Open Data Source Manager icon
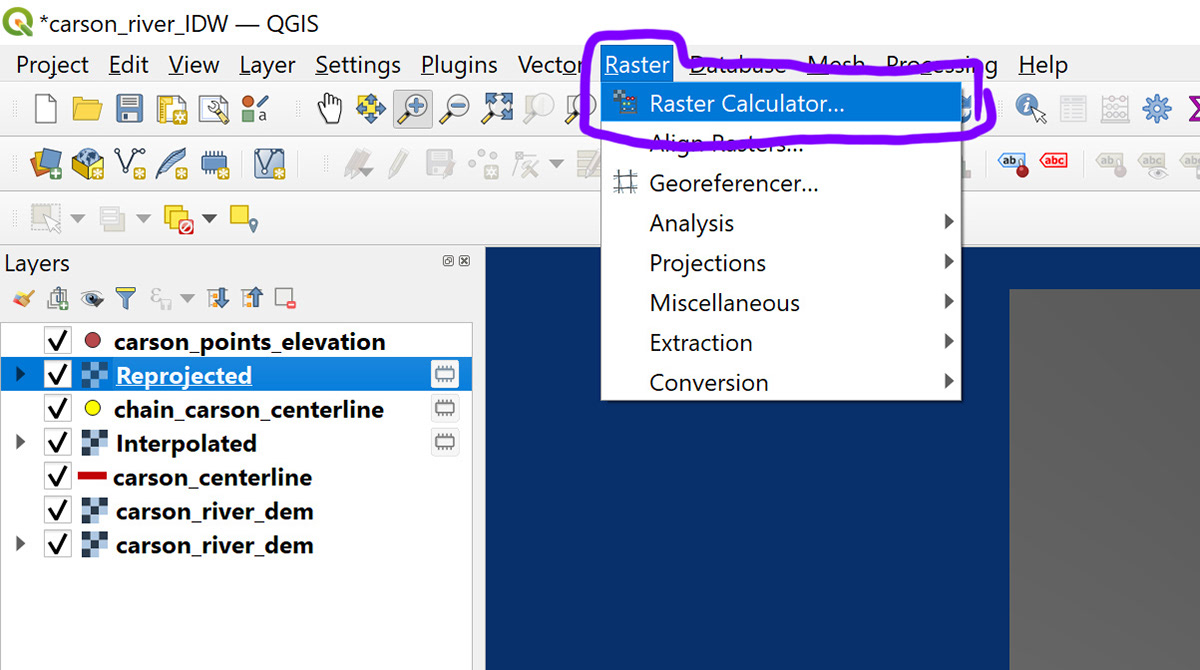 coord(47,162)
